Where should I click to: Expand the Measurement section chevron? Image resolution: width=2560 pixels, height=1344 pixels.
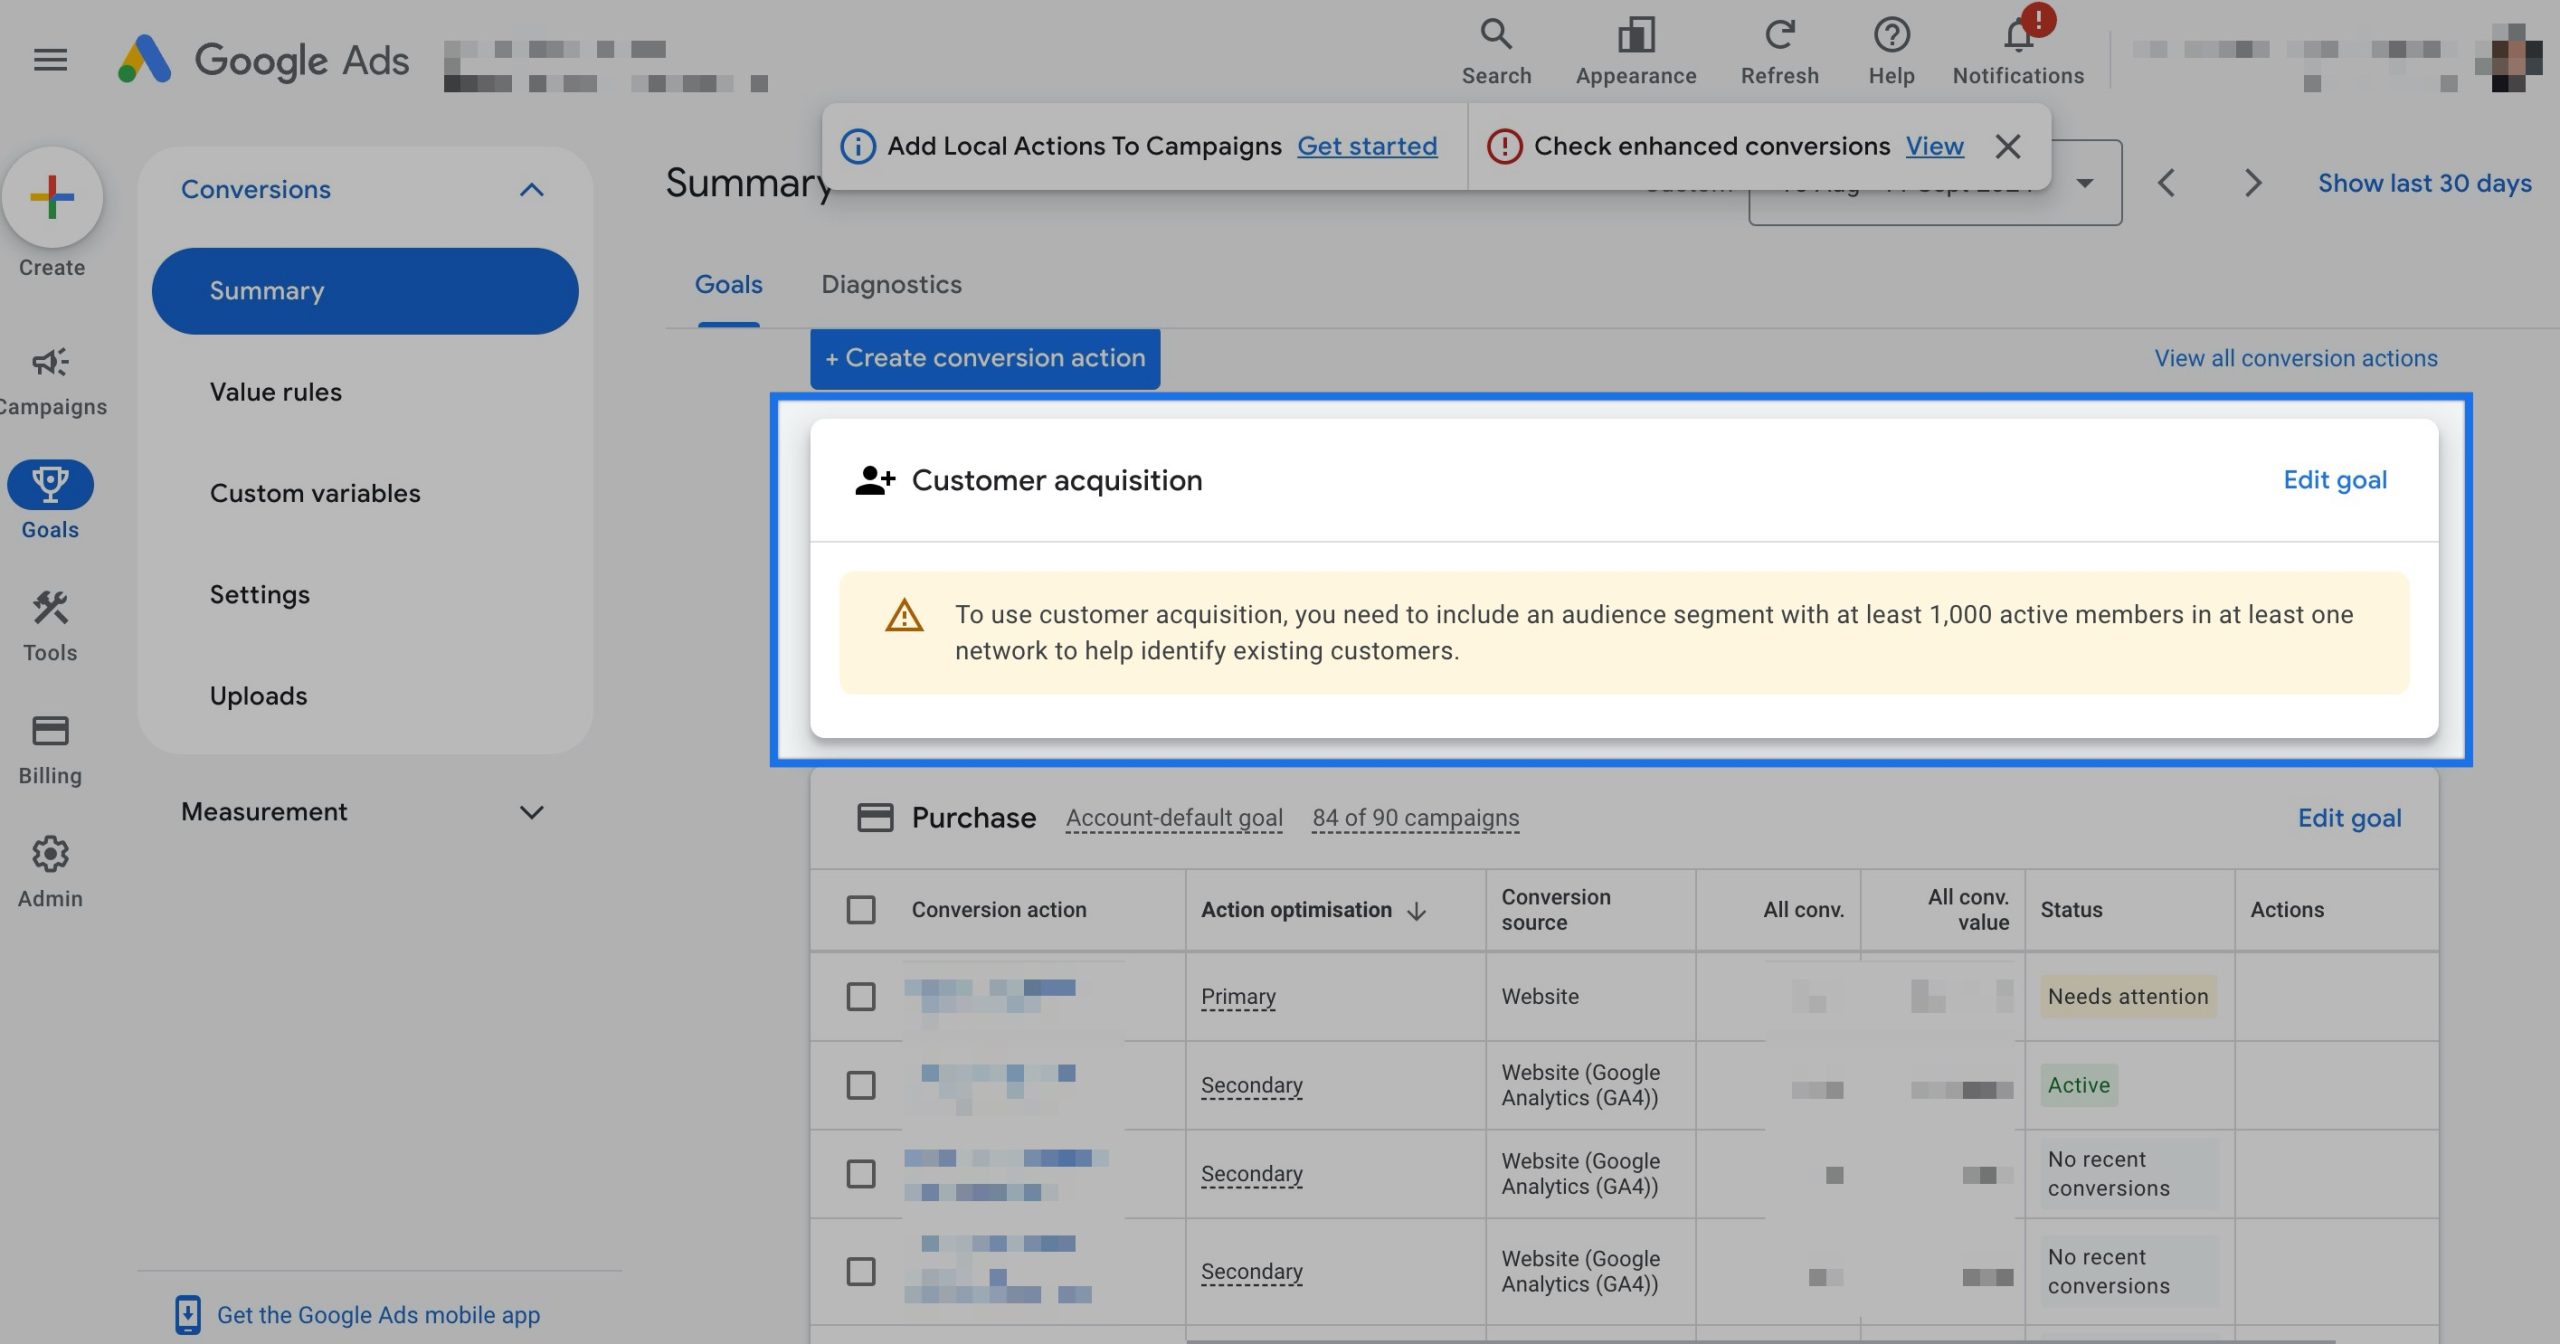click(532, 812)
